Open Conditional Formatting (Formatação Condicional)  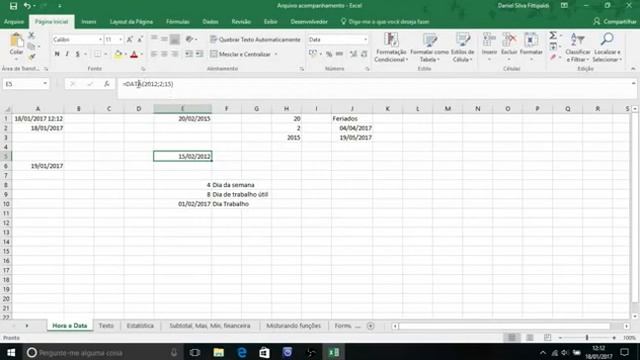click(x=391, y=47)
